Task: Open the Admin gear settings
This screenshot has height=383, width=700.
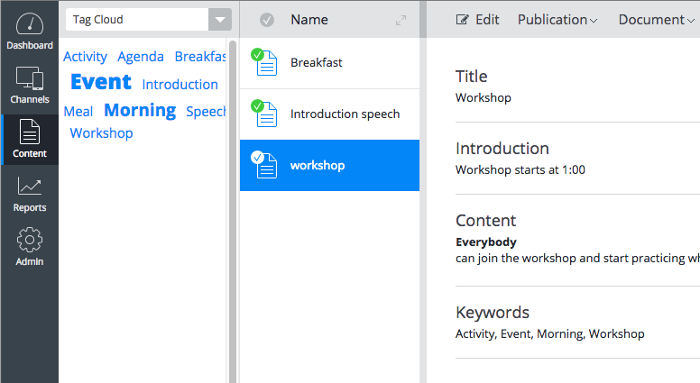Action: pos(29,240)
